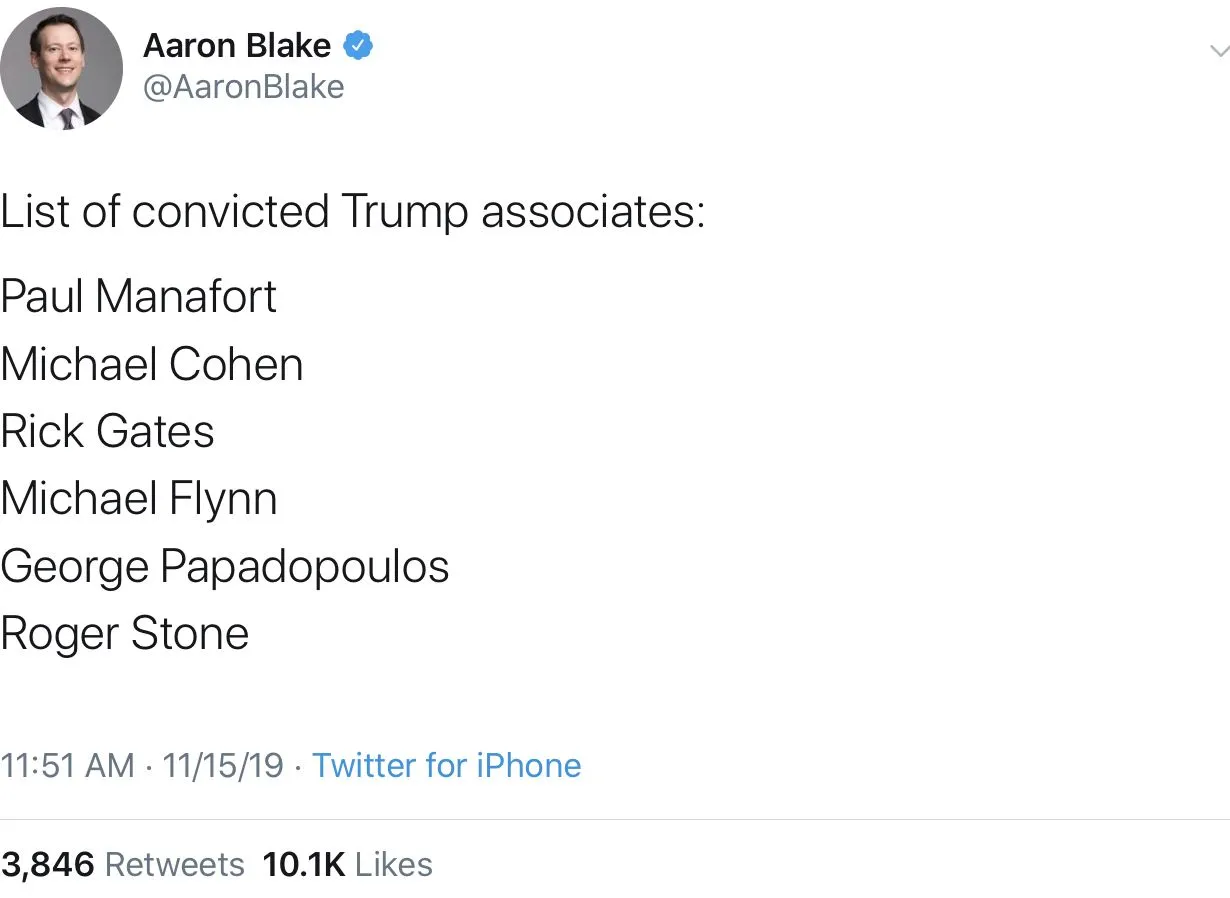Viewport: 1230px width, 898px height.
Task: Click the word associates in tweet heading
Action: point(592,212)
